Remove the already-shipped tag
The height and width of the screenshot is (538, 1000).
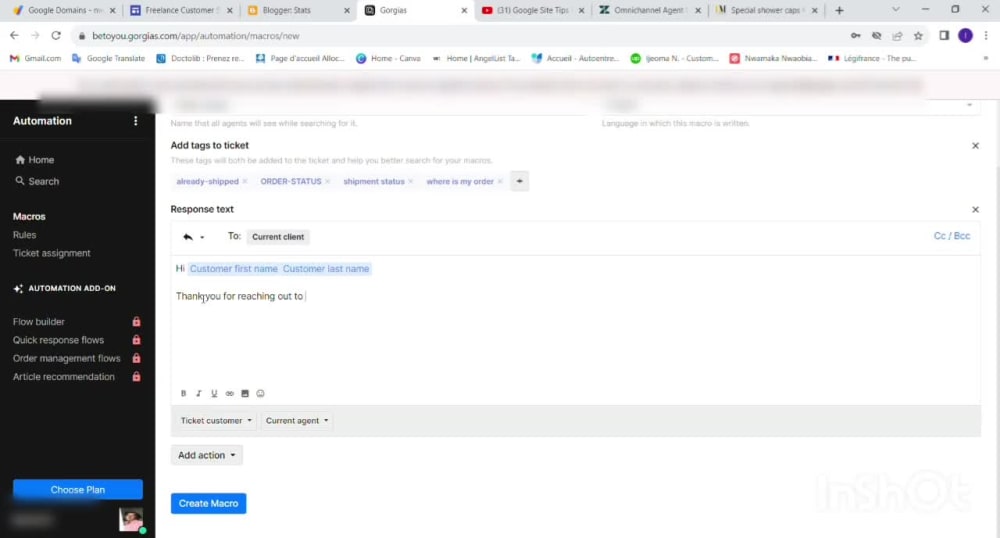[x=245, y=181]
